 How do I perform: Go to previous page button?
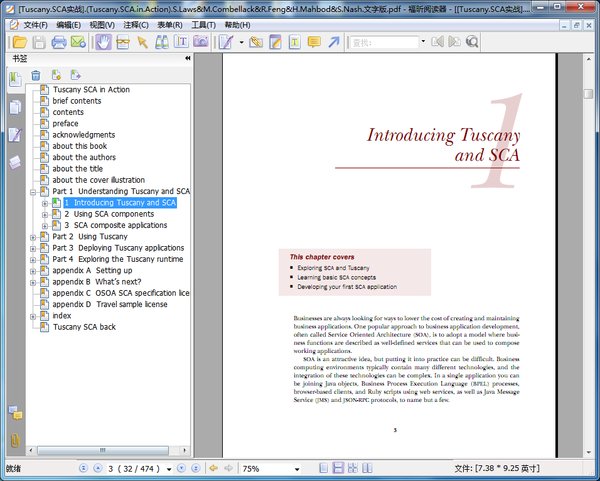[98, 468]
